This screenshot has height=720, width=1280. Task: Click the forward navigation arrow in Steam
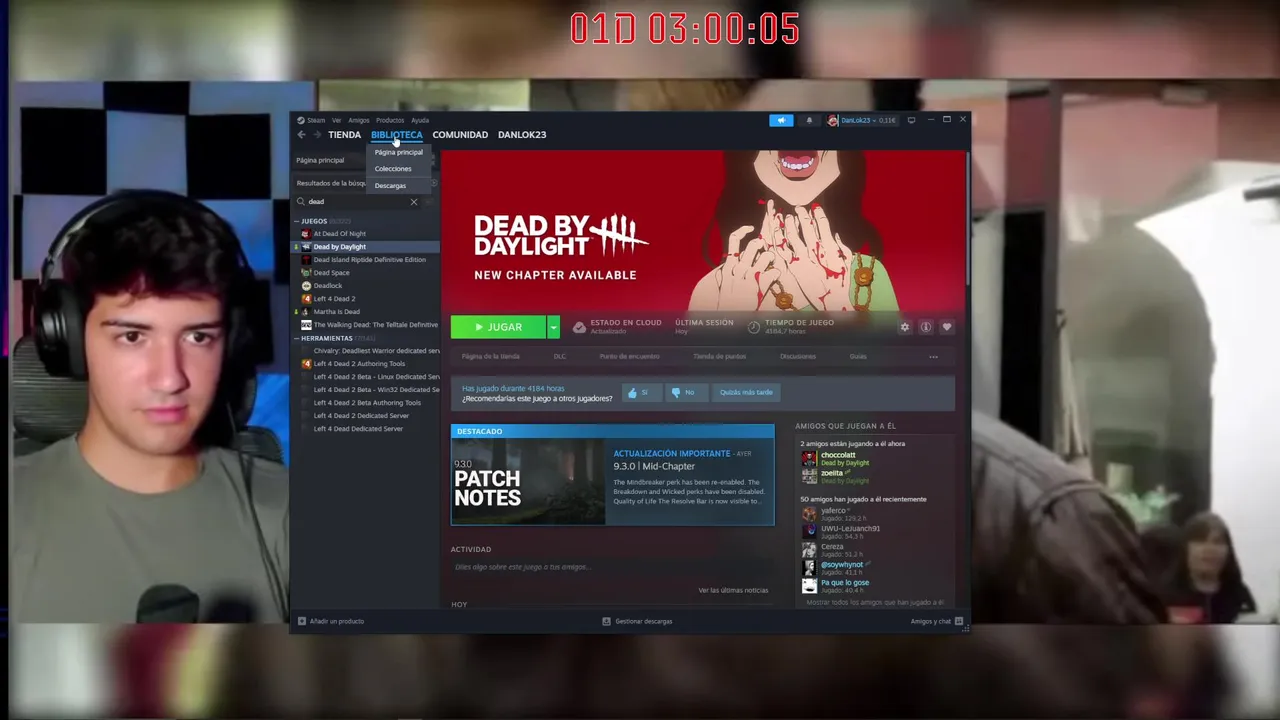tap(317, 134)
